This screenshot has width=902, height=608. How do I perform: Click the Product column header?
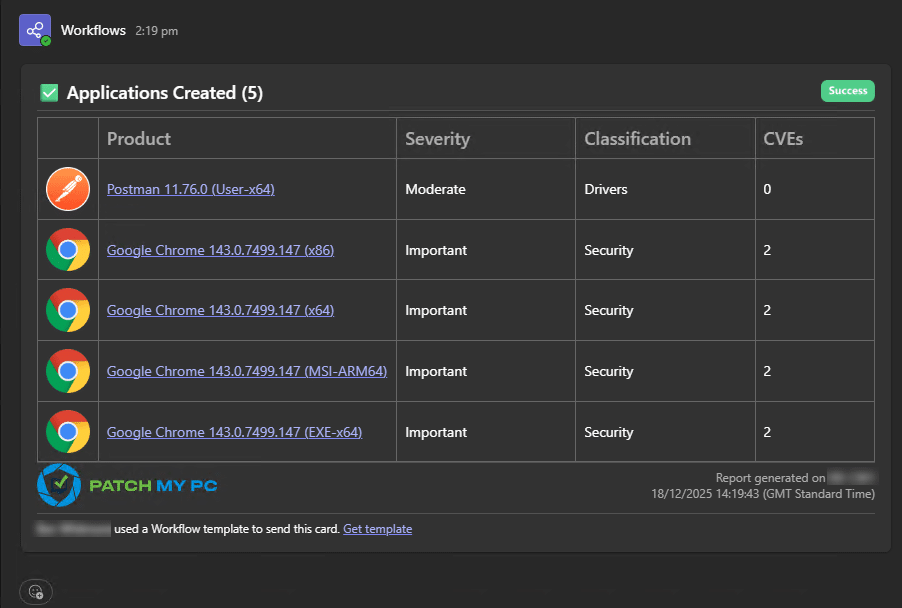(x=139, y=139)
